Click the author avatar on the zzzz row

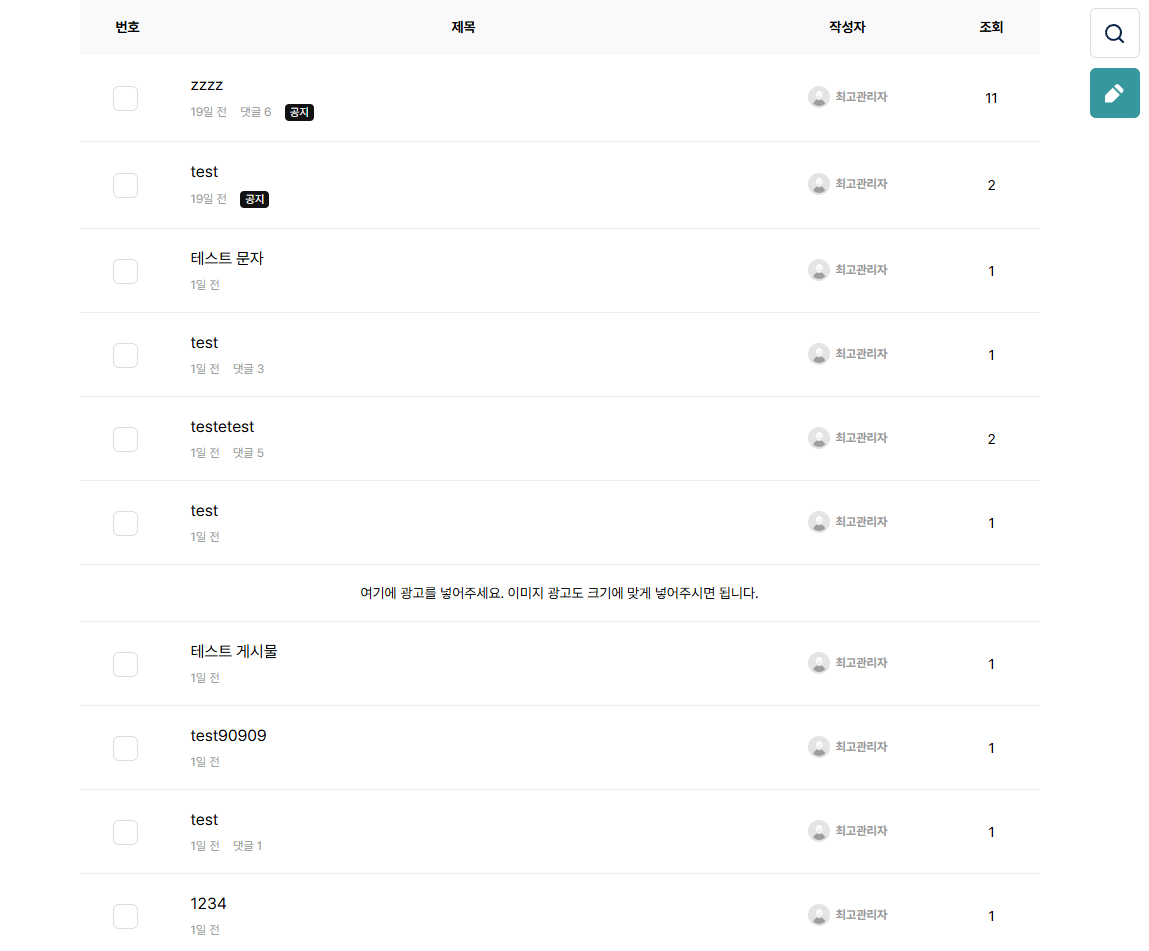pos(819,97)
